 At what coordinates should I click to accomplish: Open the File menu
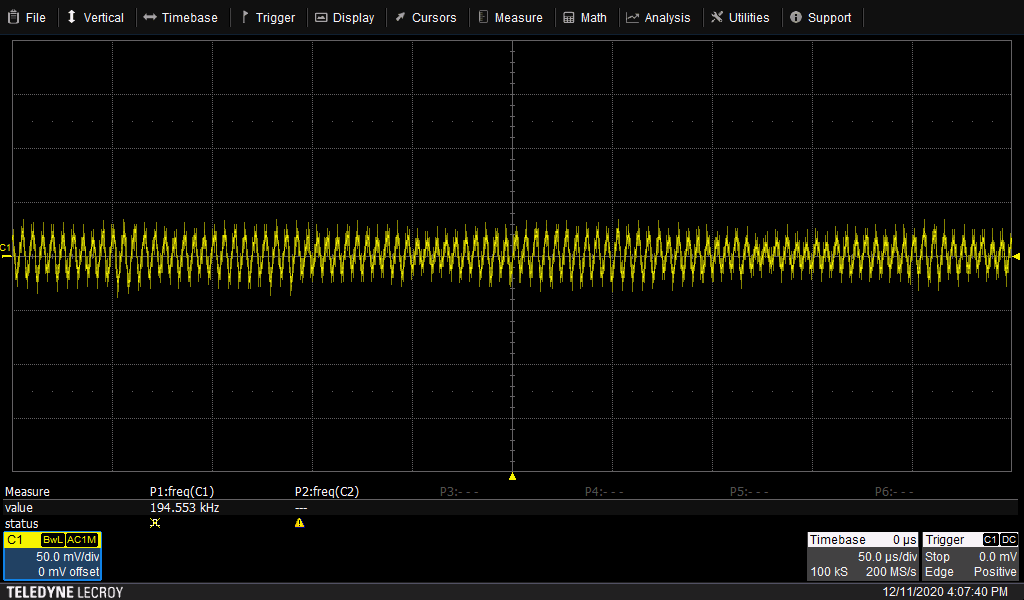[27, 17]
